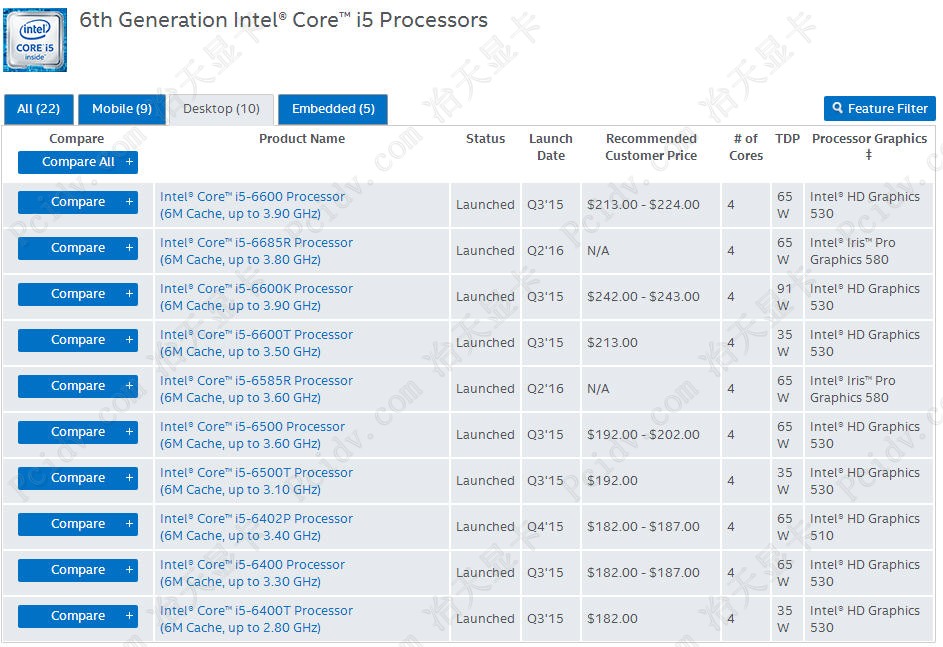Screen dimensions: 943x647
Task: Add i5-6500 Processor to compare
Action: coord(78,432)
